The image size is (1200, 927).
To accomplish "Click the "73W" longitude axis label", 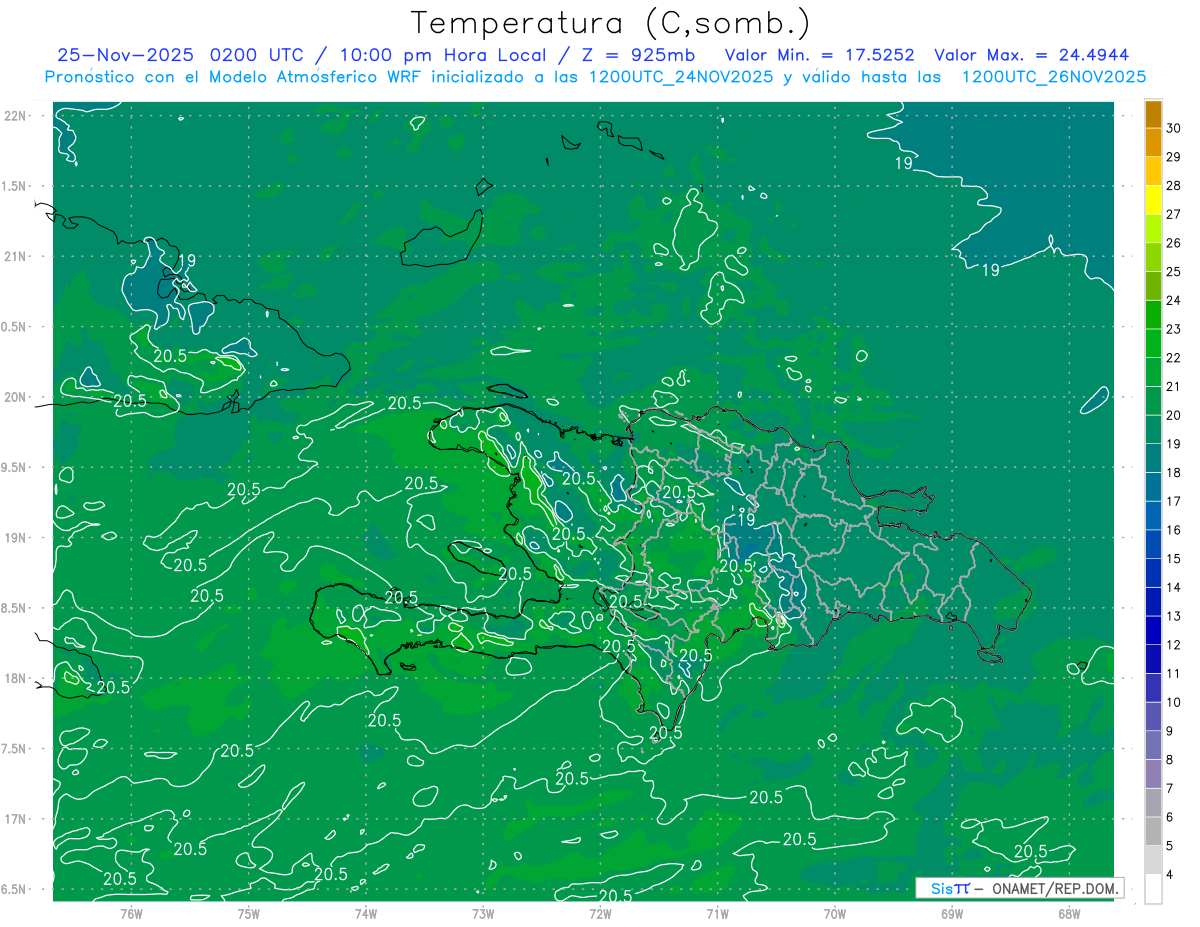I will point(483,914).
